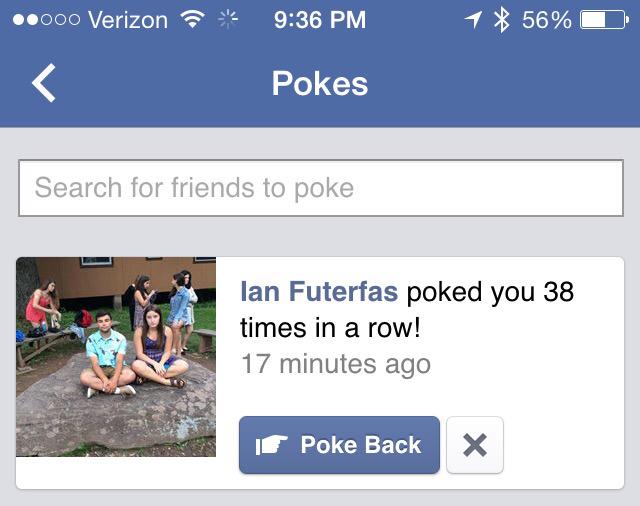Tap the location services arrow icon

point(473,20)
